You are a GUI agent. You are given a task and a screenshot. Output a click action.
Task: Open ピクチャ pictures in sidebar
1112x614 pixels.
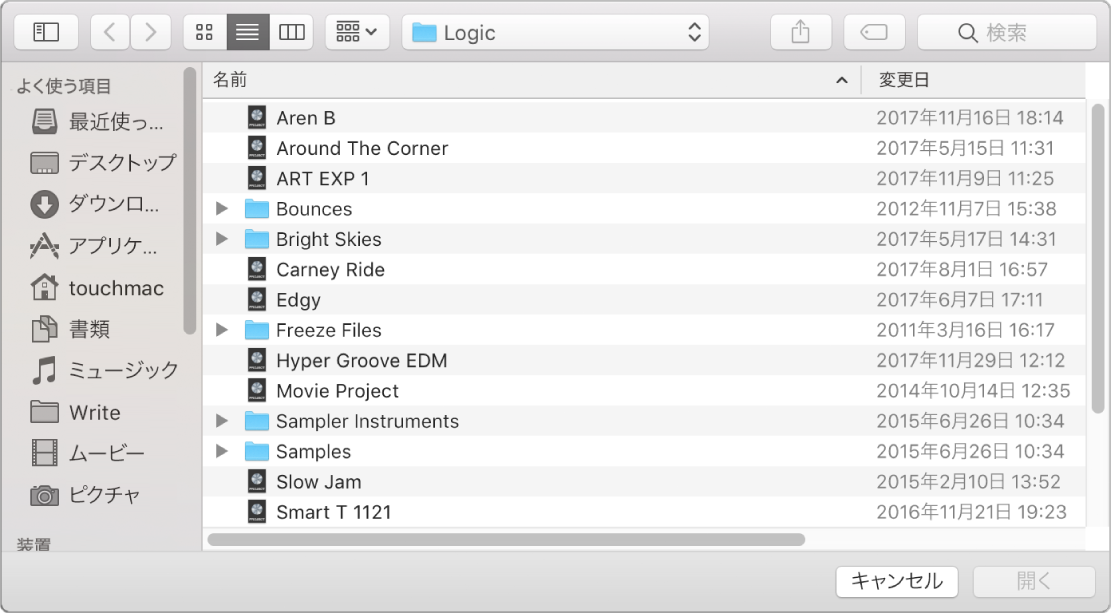pyautogui.click(x=85, y=495)
